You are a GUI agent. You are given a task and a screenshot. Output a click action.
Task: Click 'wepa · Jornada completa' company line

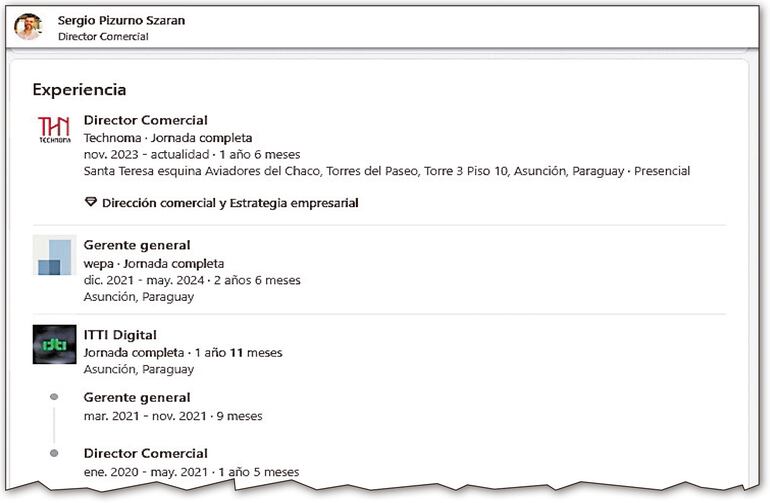154,263
